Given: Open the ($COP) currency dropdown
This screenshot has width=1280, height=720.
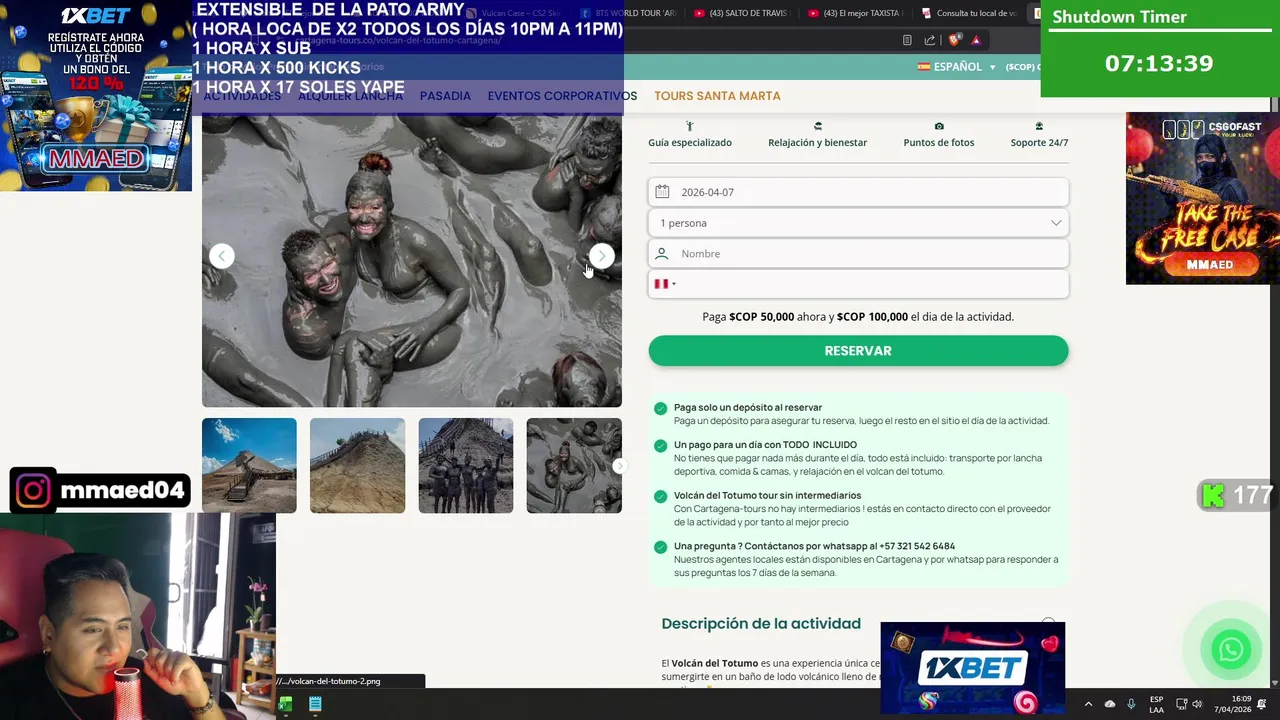Looking at the screenshot, I should pyautogui.click(x=1022, y=67).
